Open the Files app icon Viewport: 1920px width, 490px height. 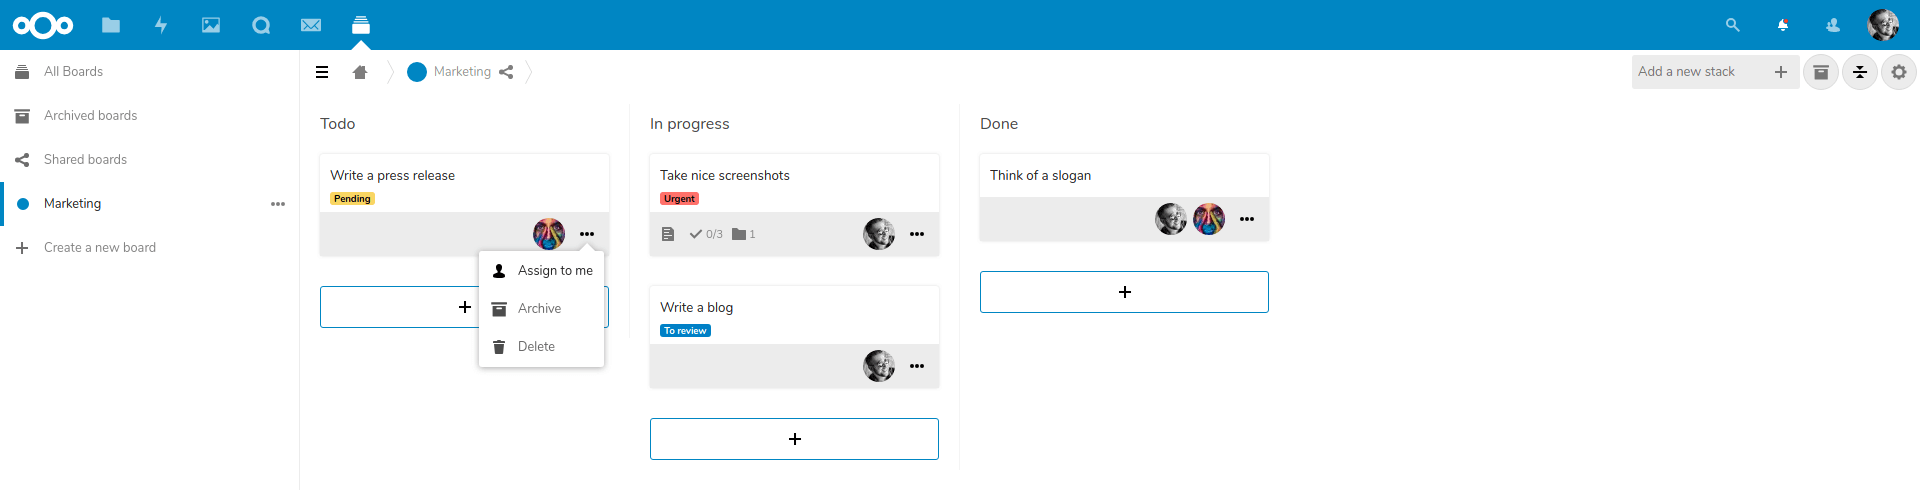click(111, 25)
